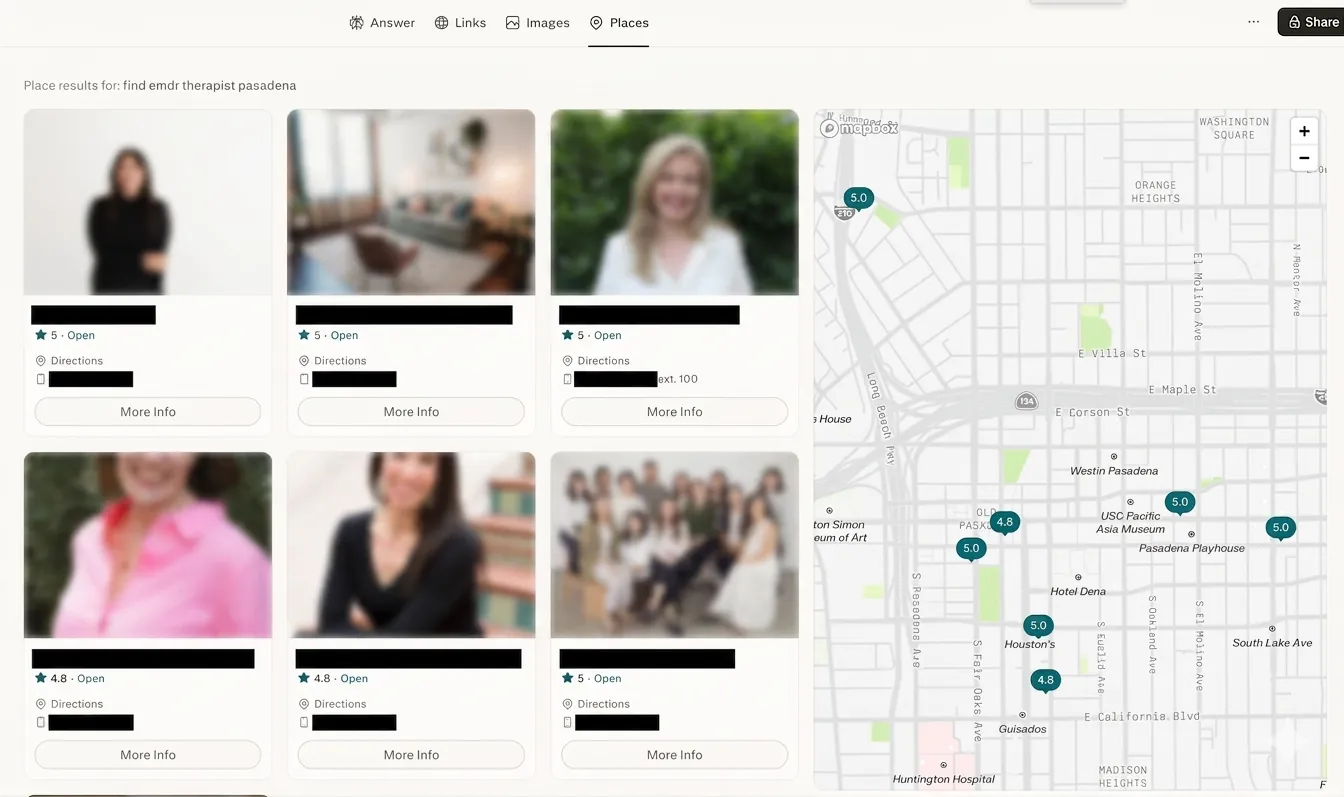Image resolution: width=1344 pixels, height=797 pixels.
Task: More Info under group photo listing
Action: (674, 754)
